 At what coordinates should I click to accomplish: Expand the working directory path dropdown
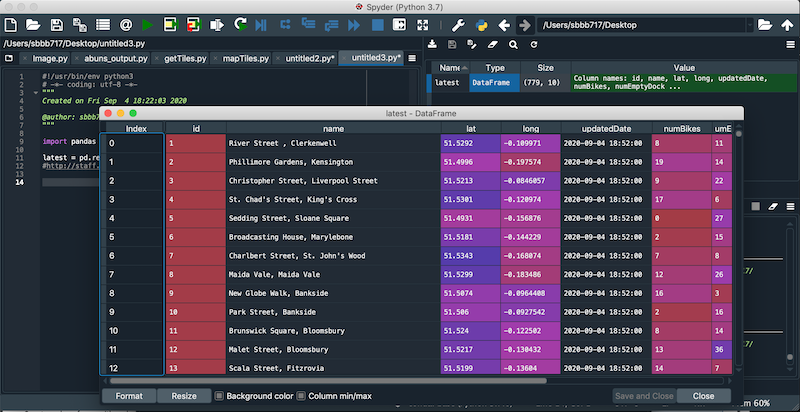[x=749, y=25]
